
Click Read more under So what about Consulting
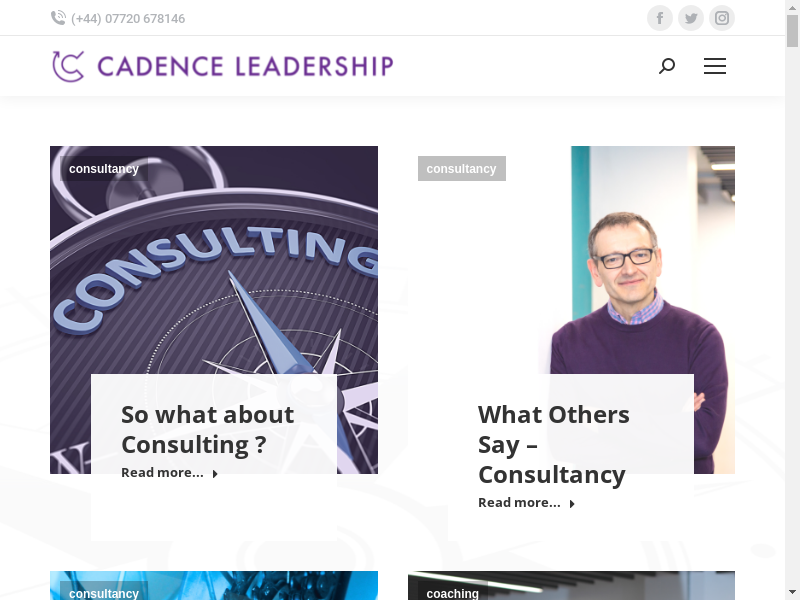point(162,473)
